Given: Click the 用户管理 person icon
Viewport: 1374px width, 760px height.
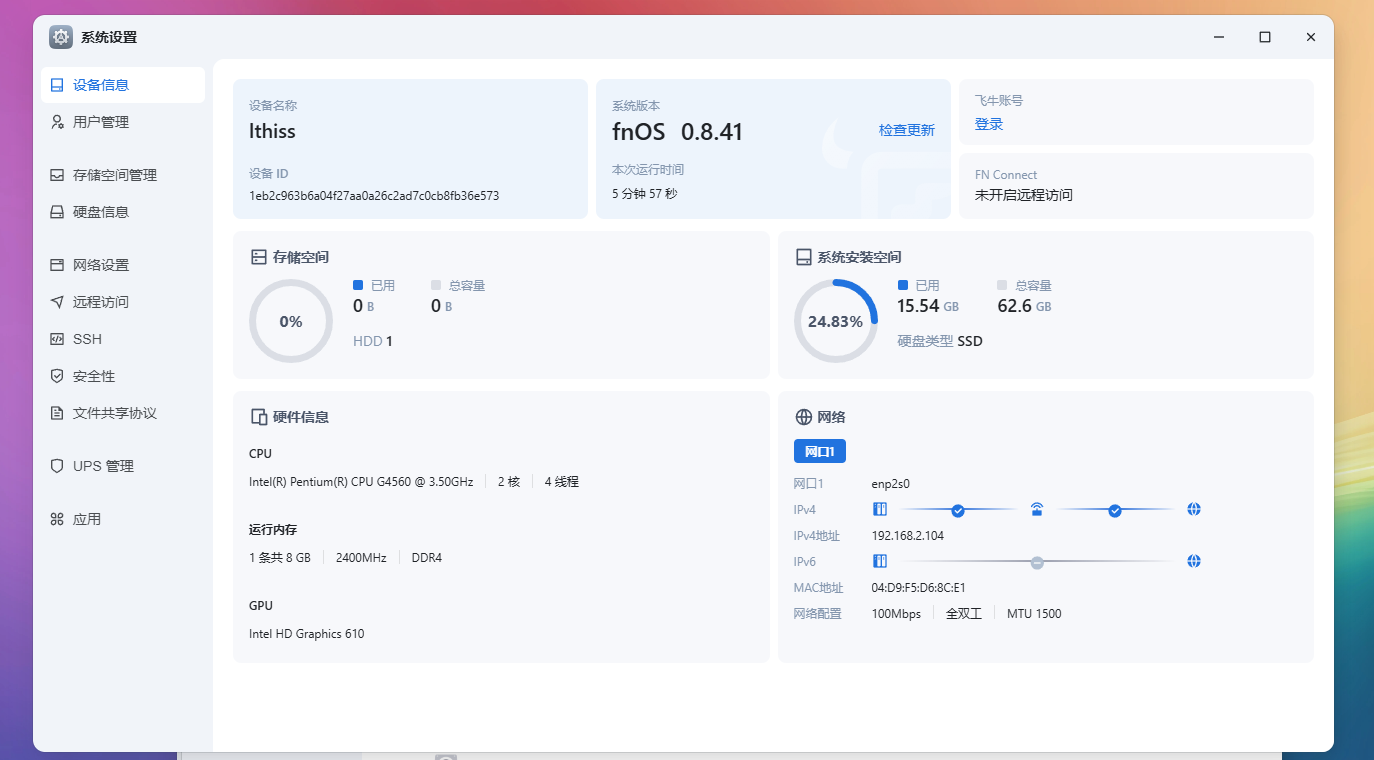Looking at the screenshot, I should coord(57,122).
